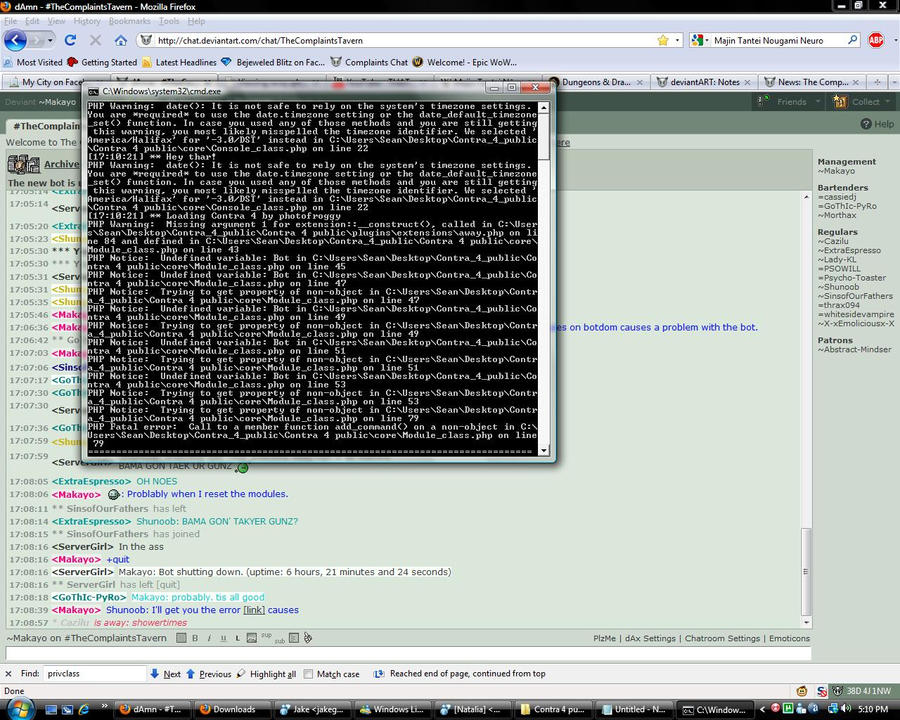900x720 pixels.
Task: Toggle the Match case checkbox
Action: 309,674
